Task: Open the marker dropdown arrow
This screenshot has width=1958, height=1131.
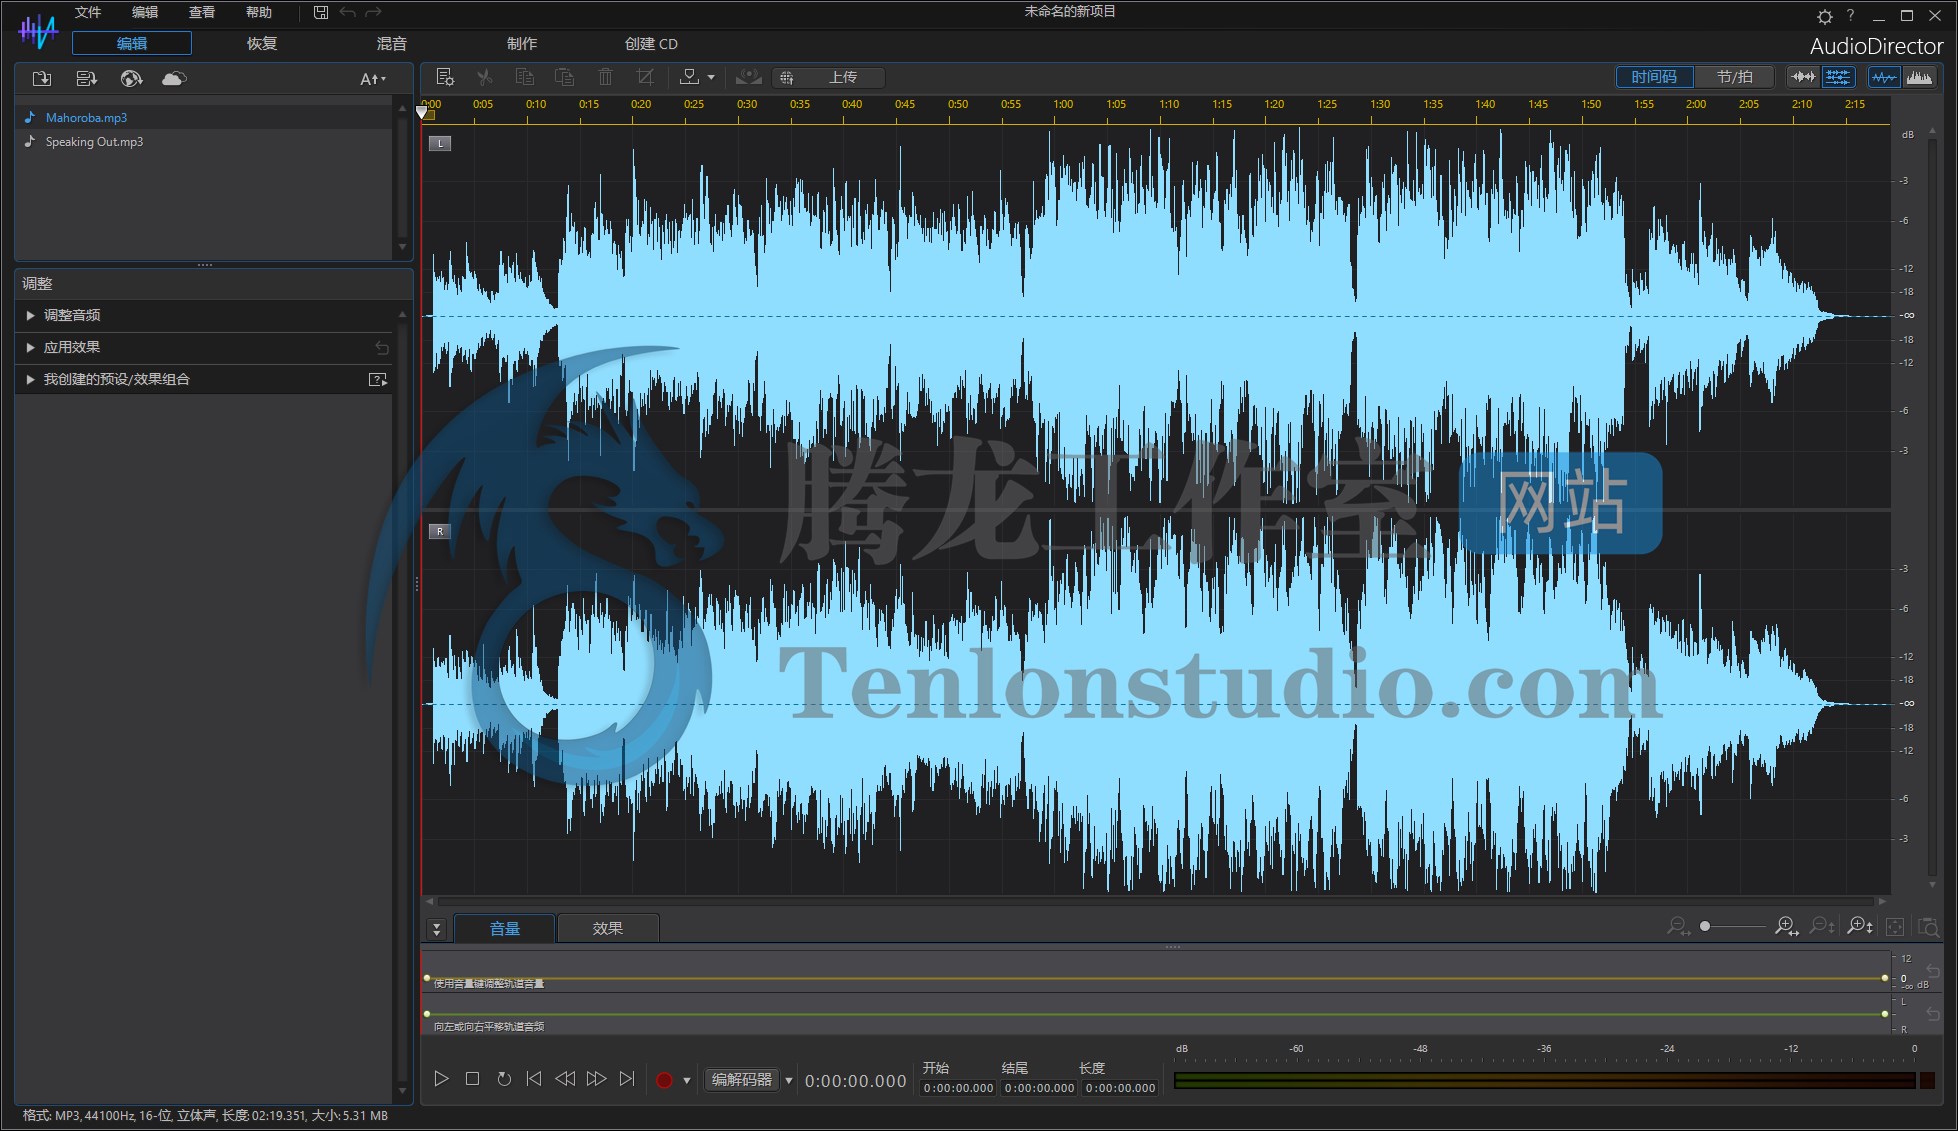Action: pos(711,77)
